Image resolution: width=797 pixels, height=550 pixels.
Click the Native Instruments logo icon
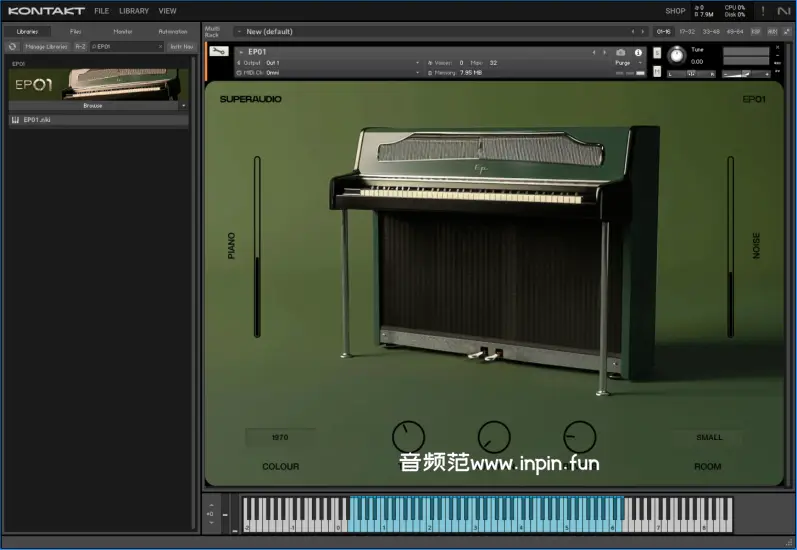(783, 11)
